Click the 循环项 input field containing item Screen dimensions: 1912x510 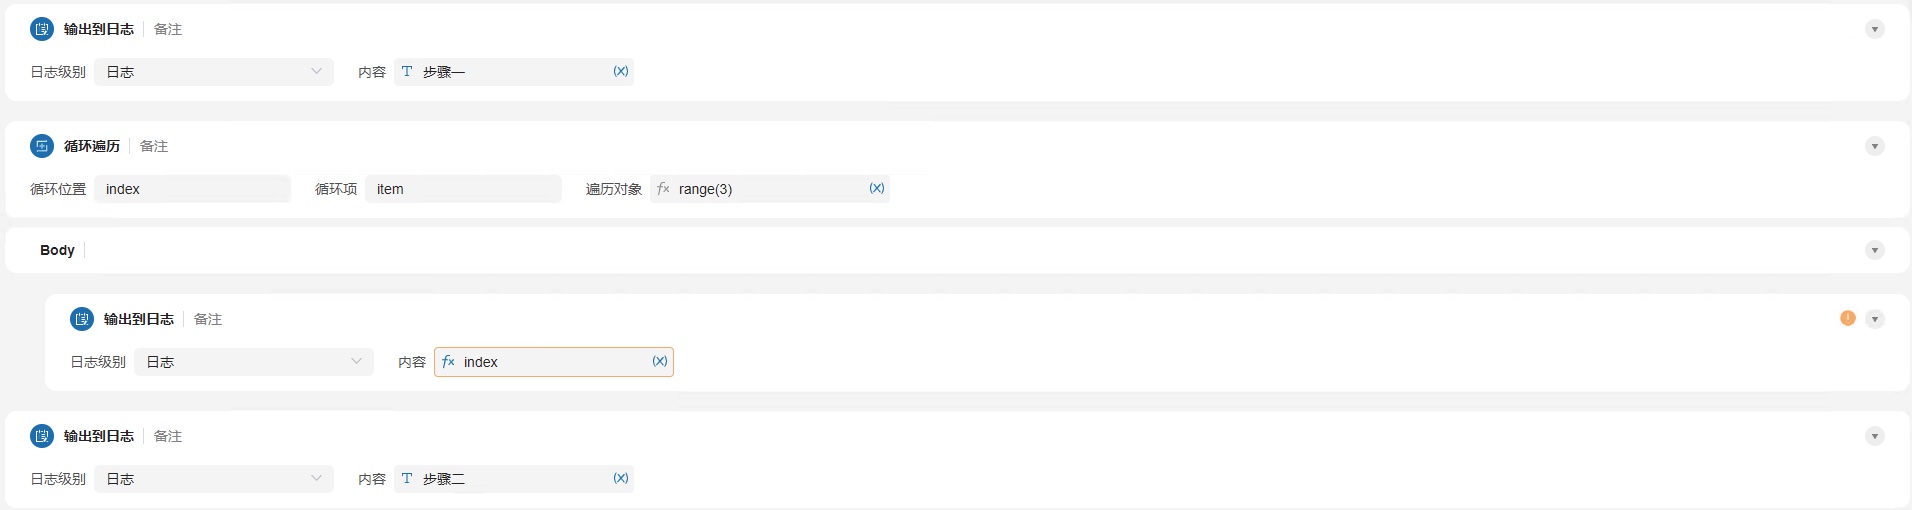(x=463, y=189)
